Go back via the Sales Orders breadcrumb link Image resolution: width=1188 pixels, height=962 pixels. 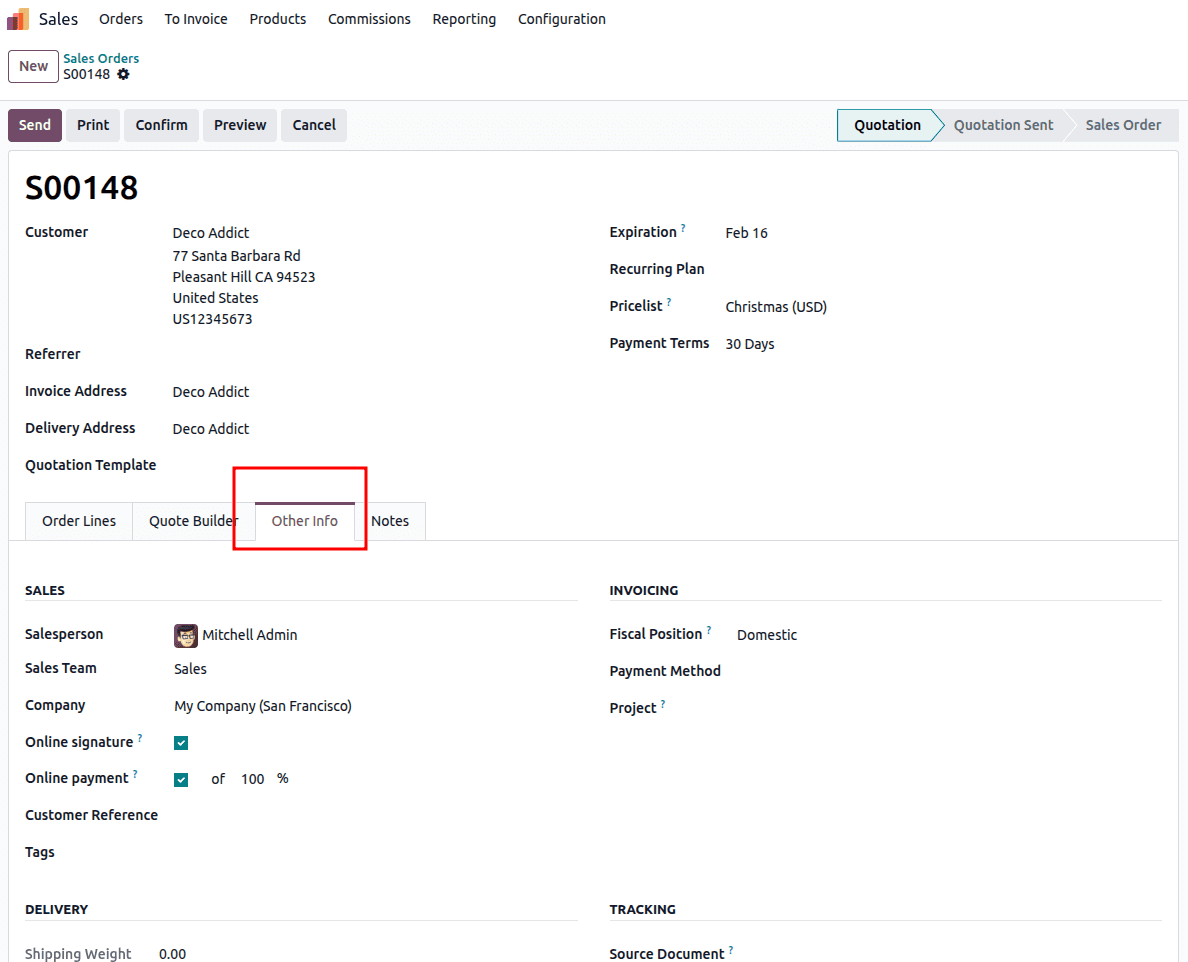coord(101,58)
